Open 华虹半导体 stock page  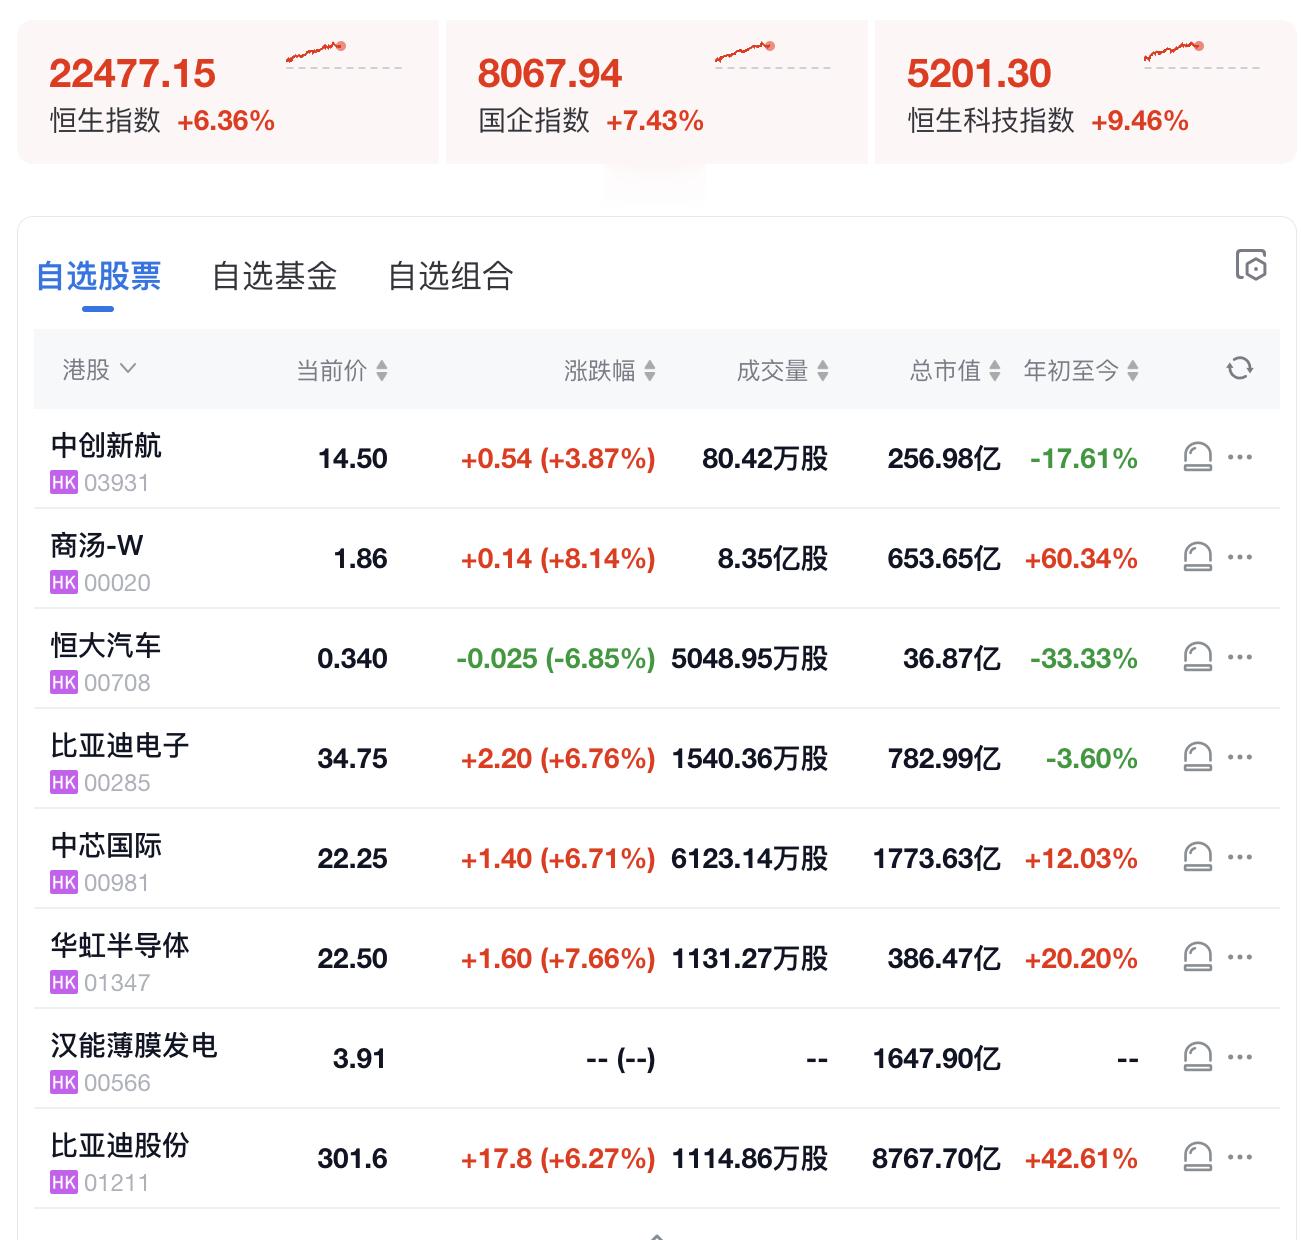point(120,945)
